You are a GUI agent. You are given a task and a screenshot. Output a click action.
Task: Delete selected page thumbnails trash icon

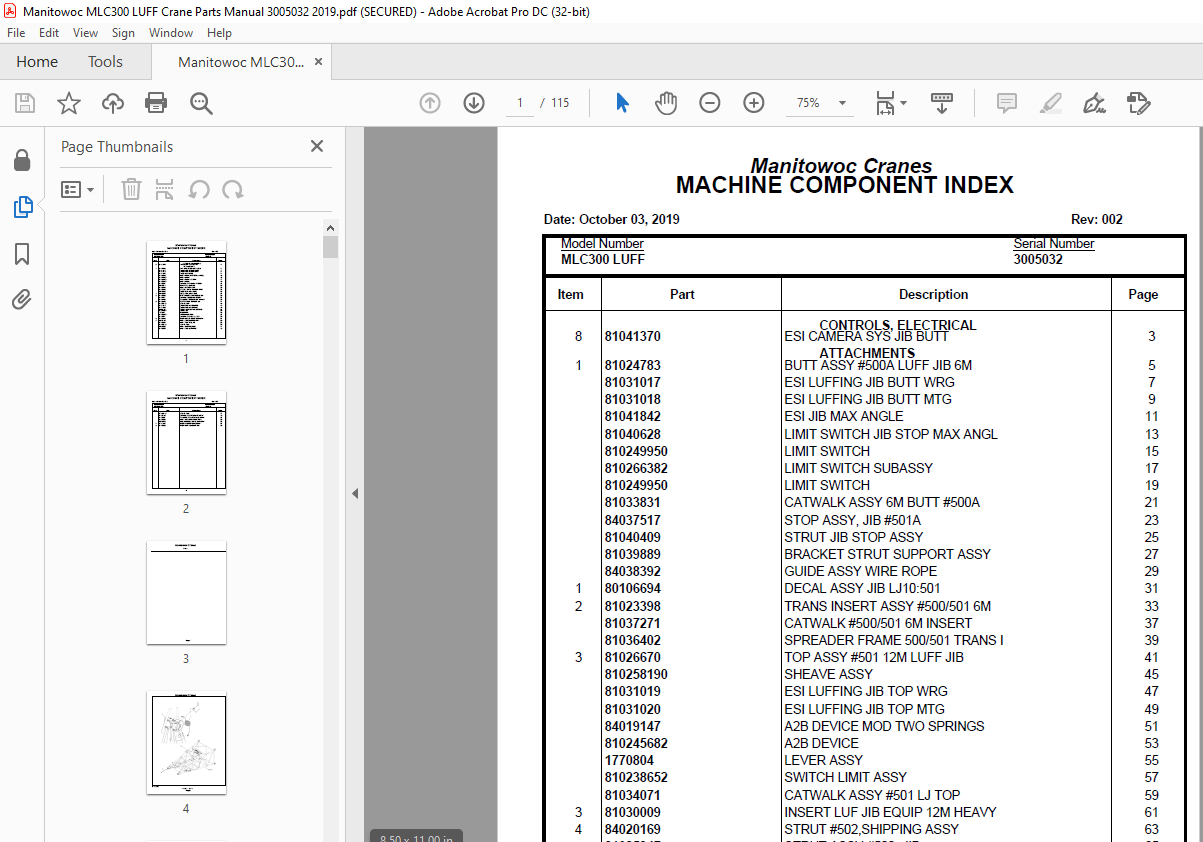click(131, 189)
